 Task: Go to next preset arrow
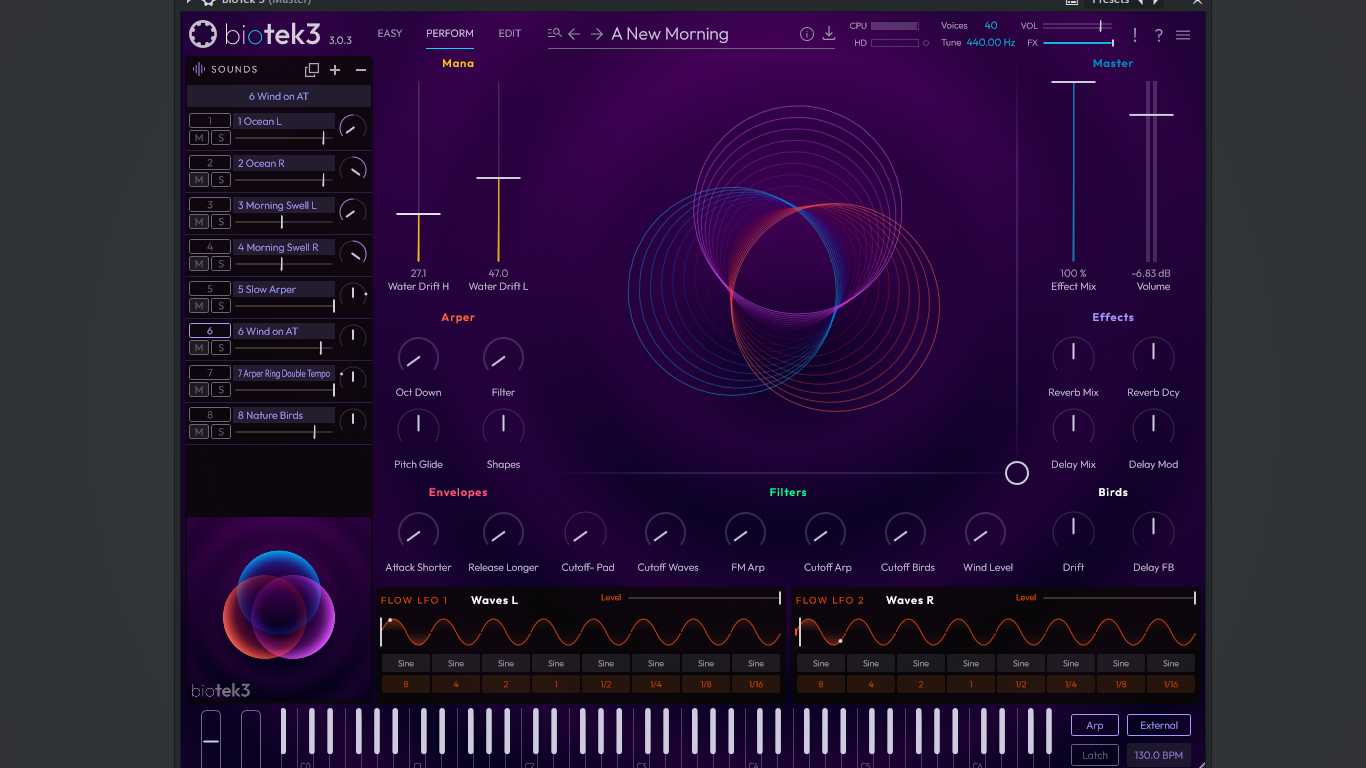(597, 34)
